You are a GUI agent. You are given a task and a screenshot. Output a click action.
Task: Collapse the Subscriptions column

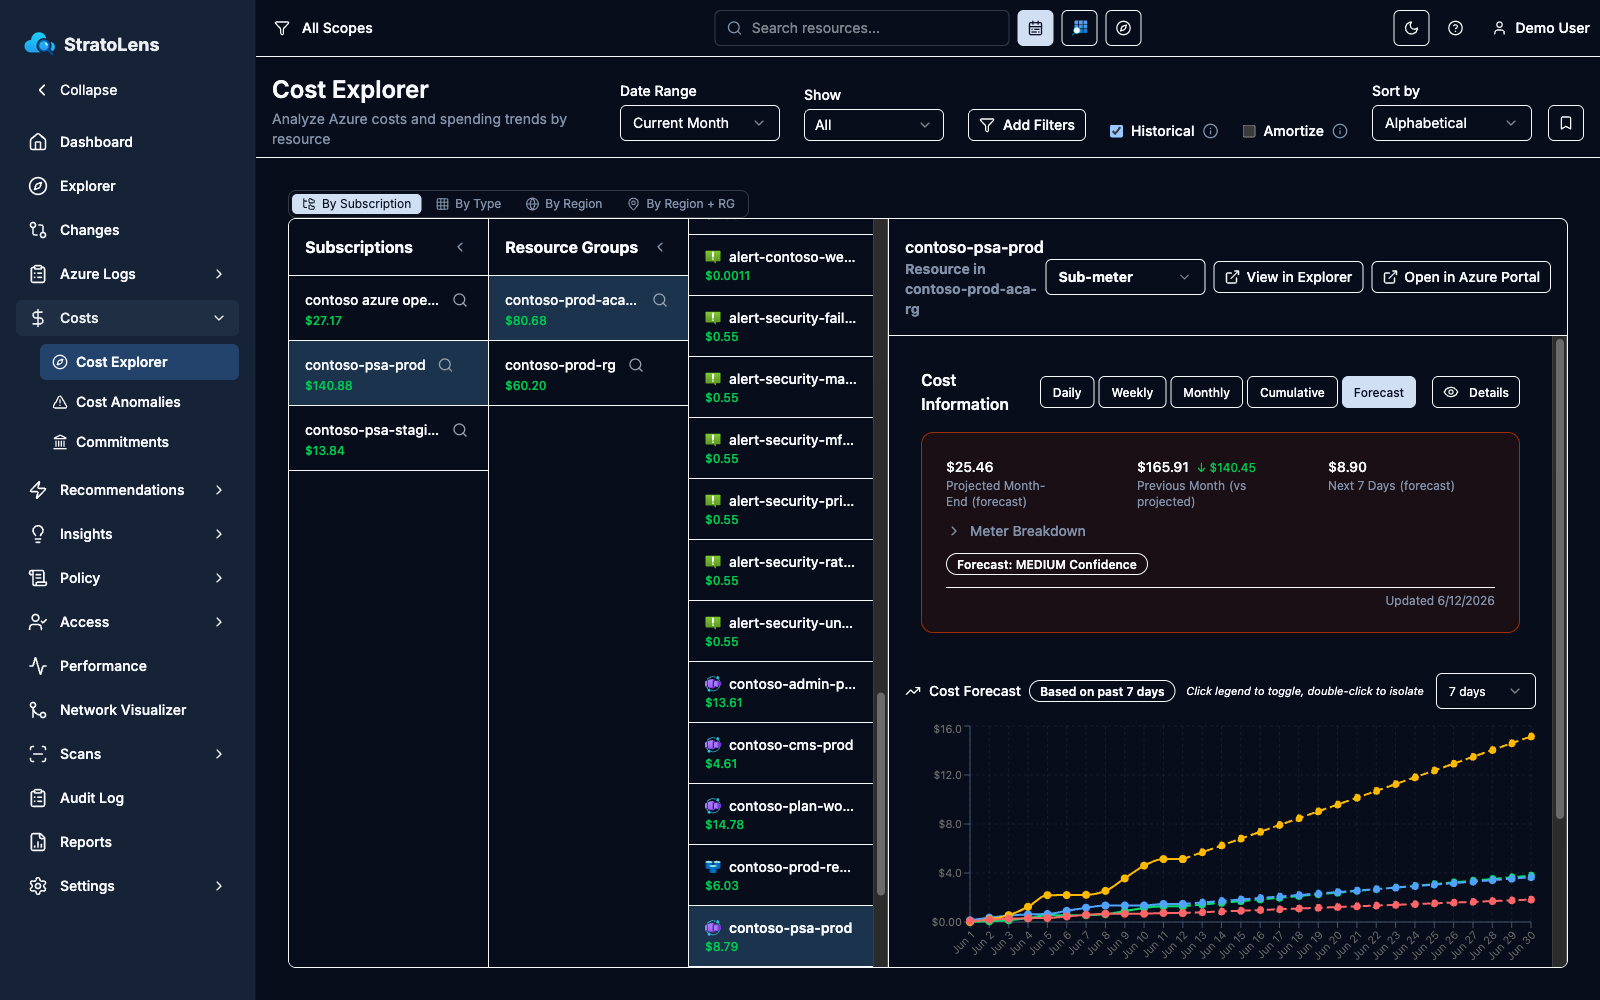tap(460, 247)
